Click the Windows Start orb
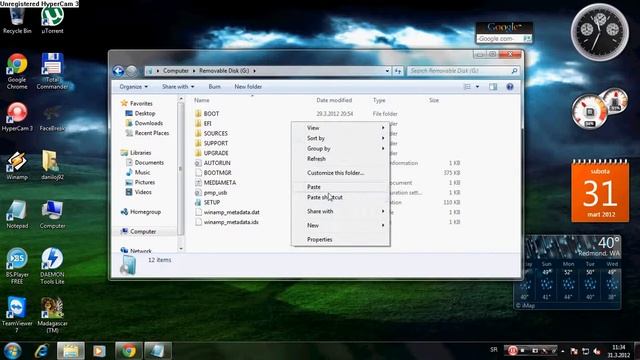Viewport: 640px width, 360px height. pyautogui.click(x=12, y=351)
